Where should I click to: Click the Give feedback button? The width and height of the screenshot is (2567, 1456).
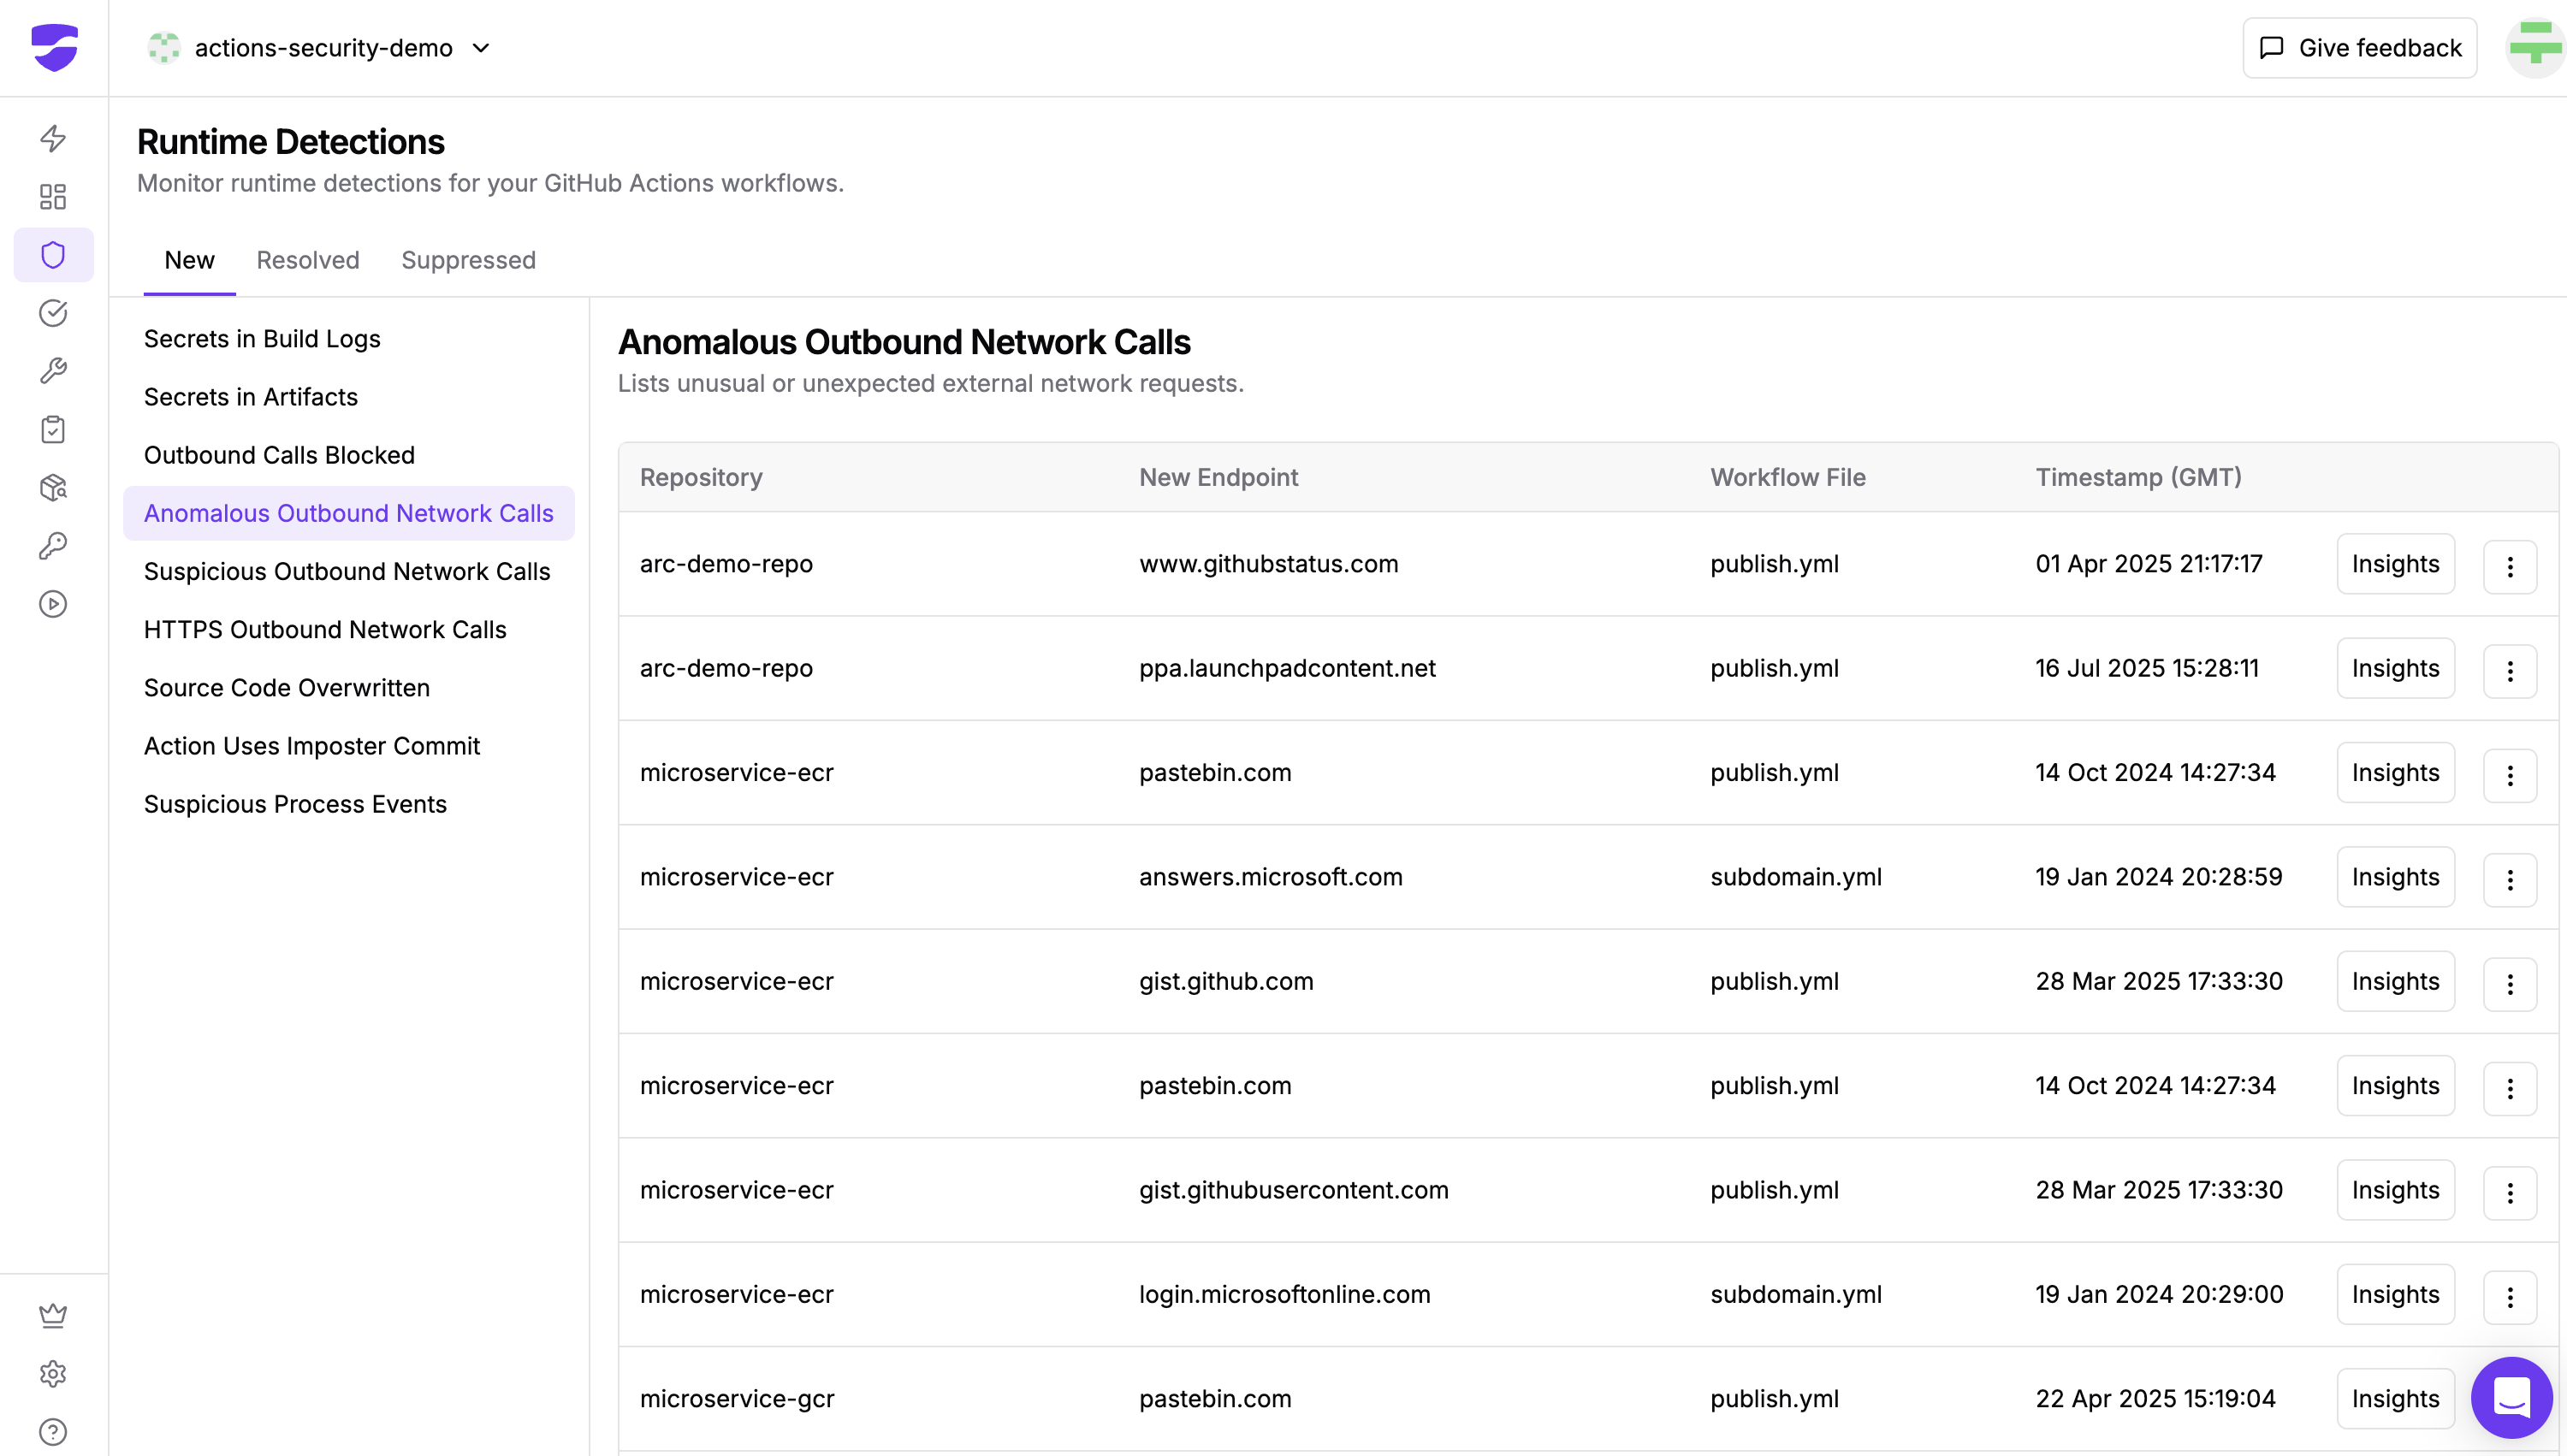click(2359, 48)
